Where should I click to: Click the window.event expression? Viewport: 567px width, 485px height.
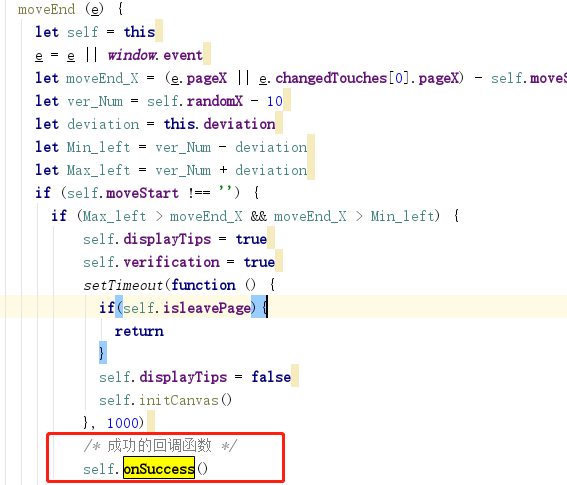point(155,55)
